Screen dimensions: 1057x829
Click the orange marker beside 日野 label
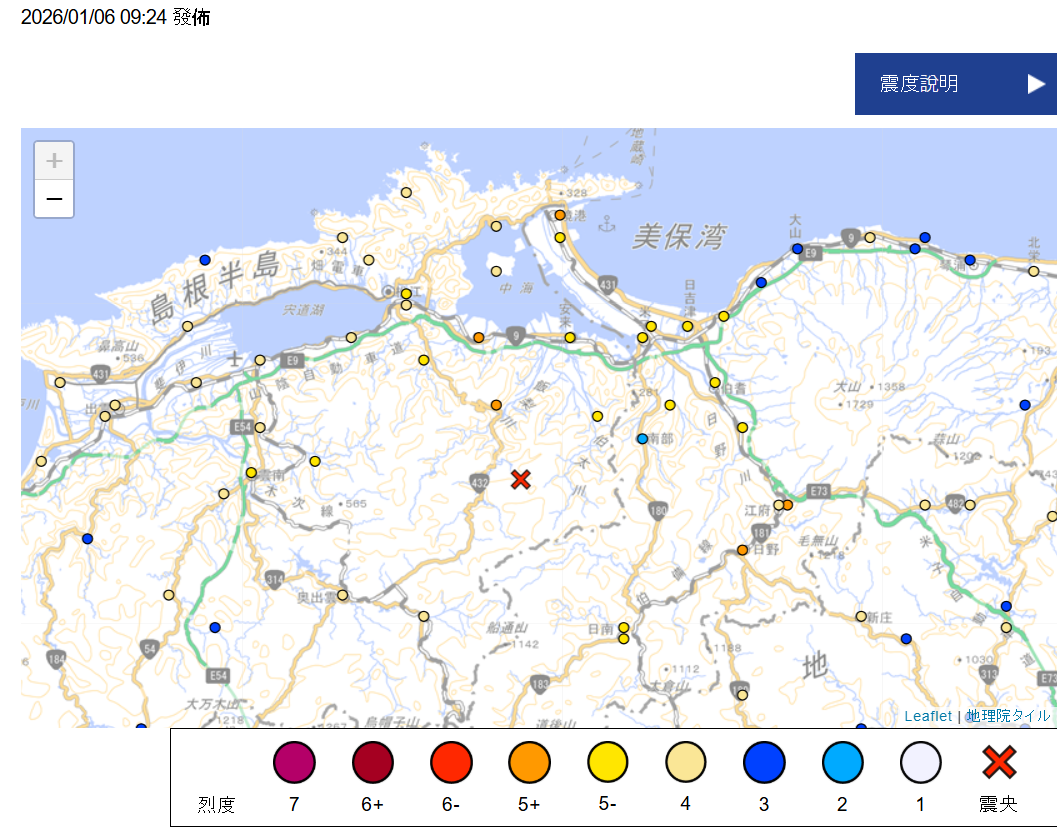[x=743, y=550]
